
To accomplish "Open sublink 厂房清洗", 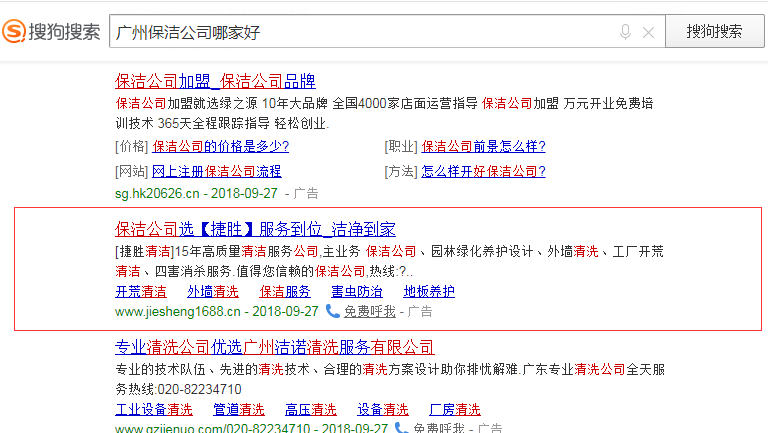I will click(x=455, y=409).
